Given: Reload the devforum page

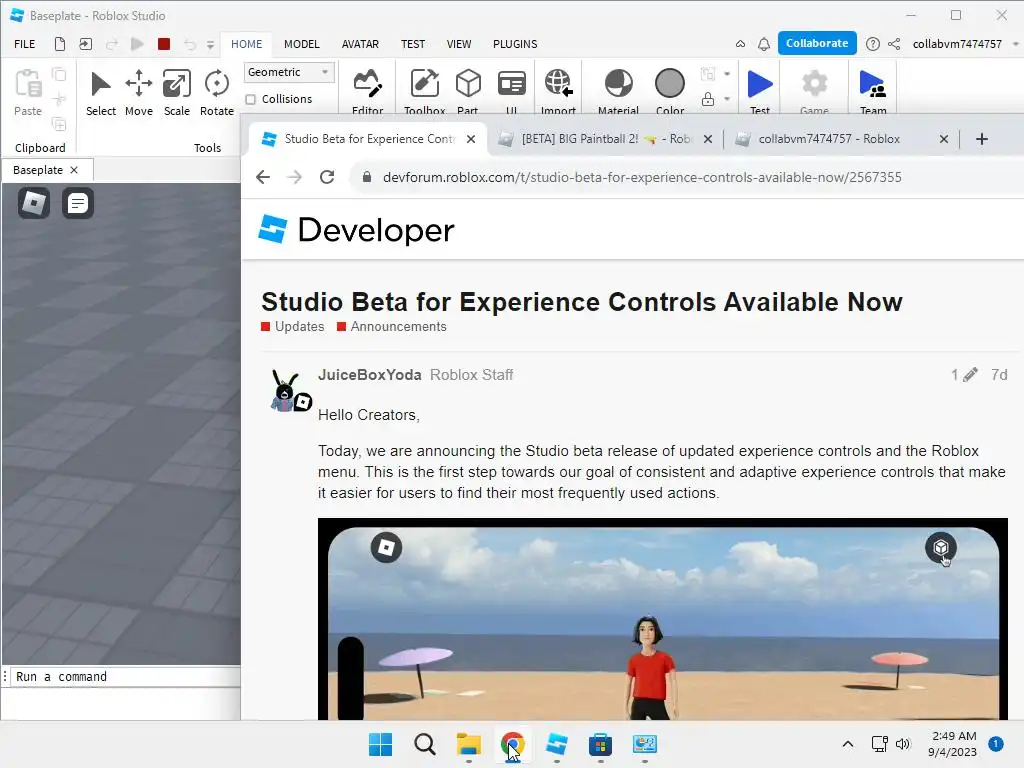Looking at the screenshot, I should click(327, 177).
